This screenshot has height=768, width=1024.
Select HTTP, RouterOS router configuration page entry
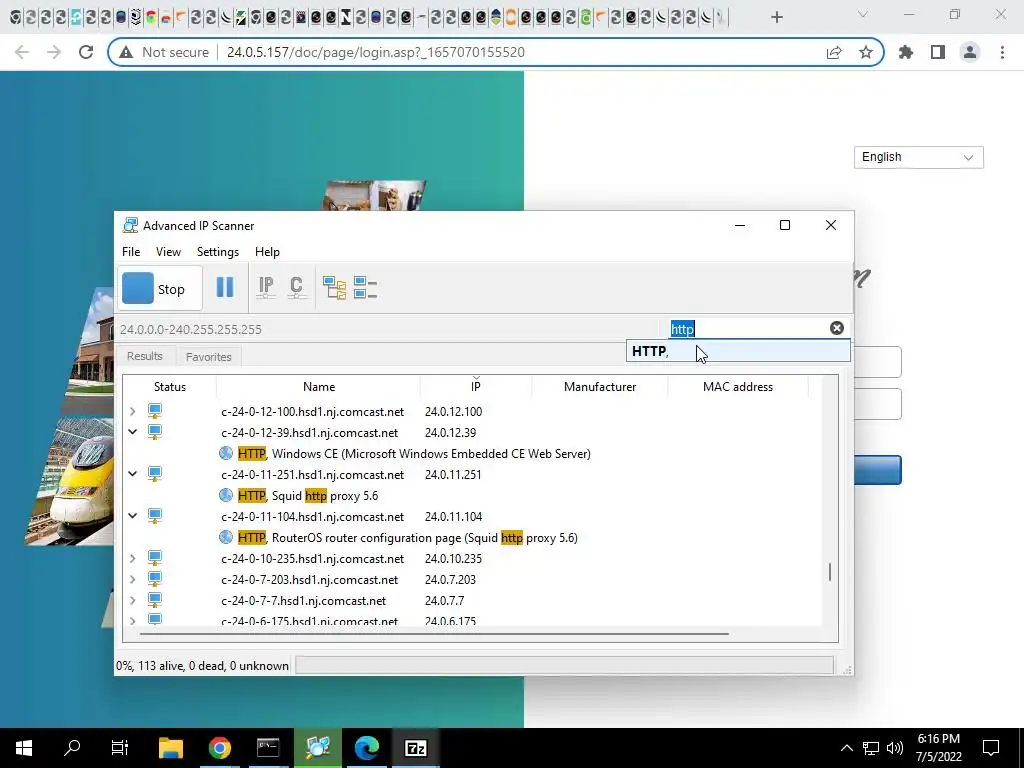point(408,537)
